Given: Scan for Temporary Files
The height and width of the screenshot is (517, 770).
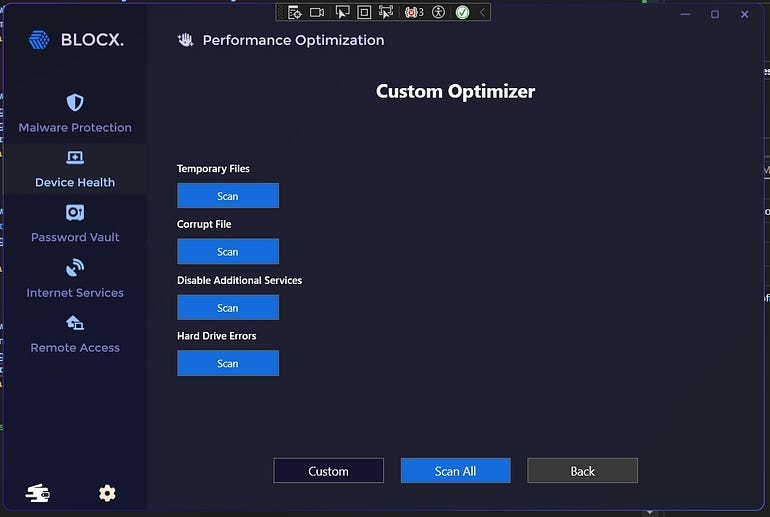Looking at the screenshot, I should click(x=228, y=196).
